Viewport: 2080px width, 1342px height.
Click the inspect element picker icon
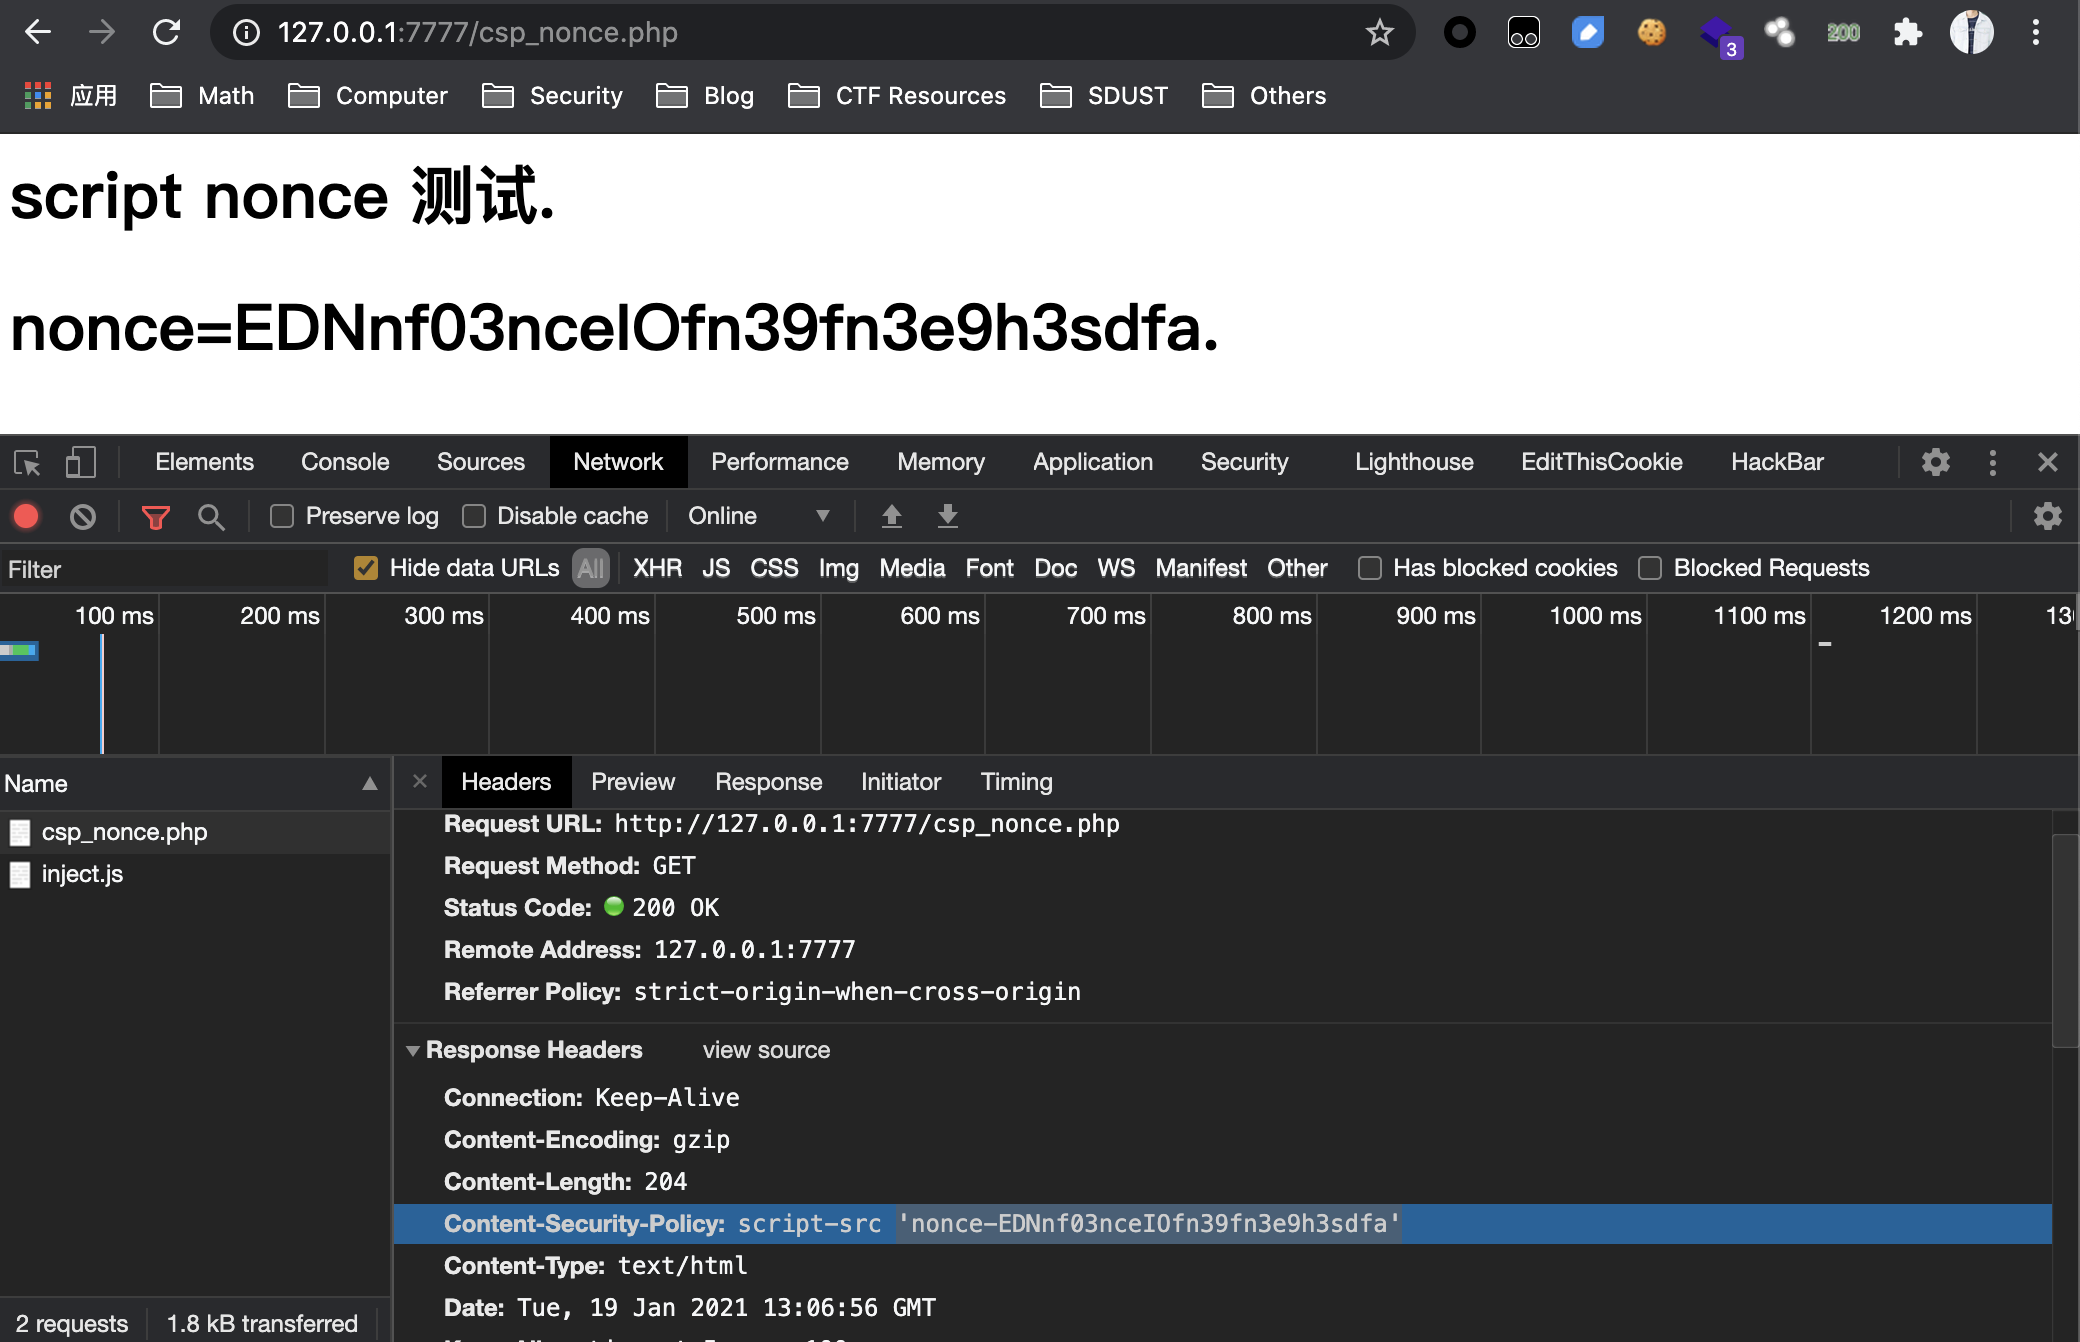27,462
